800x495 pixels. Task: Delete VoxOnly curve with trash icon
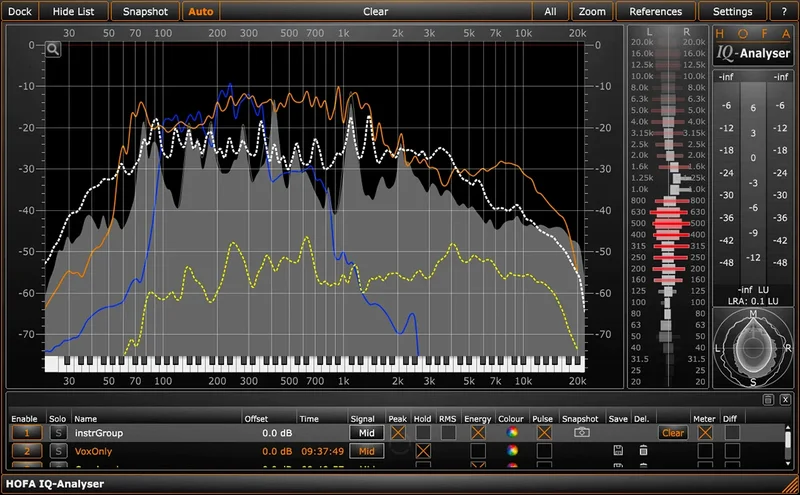(x=643, y=451)
